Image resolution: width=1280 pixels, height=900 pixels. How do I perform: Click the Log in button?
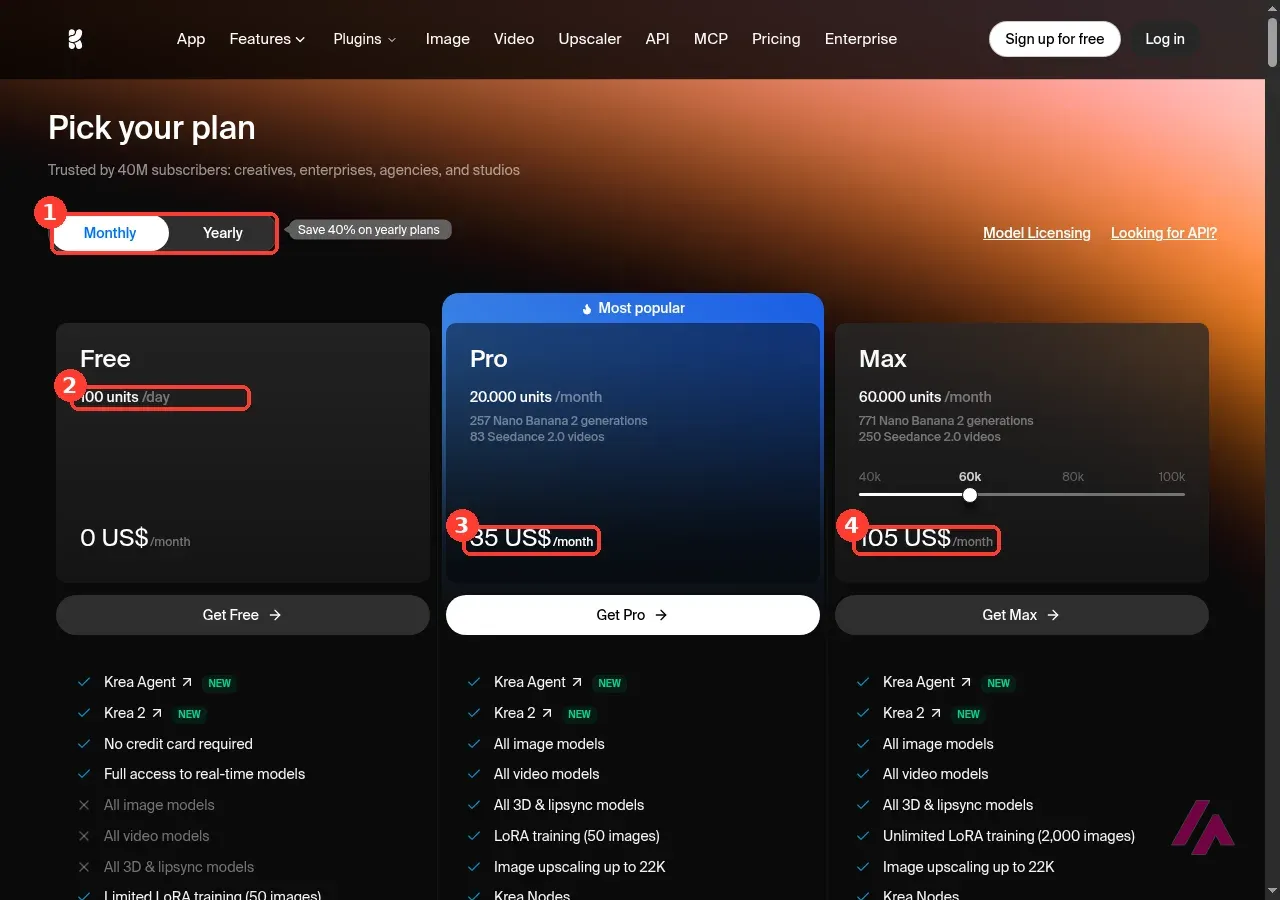click(x=1165, y=39)
